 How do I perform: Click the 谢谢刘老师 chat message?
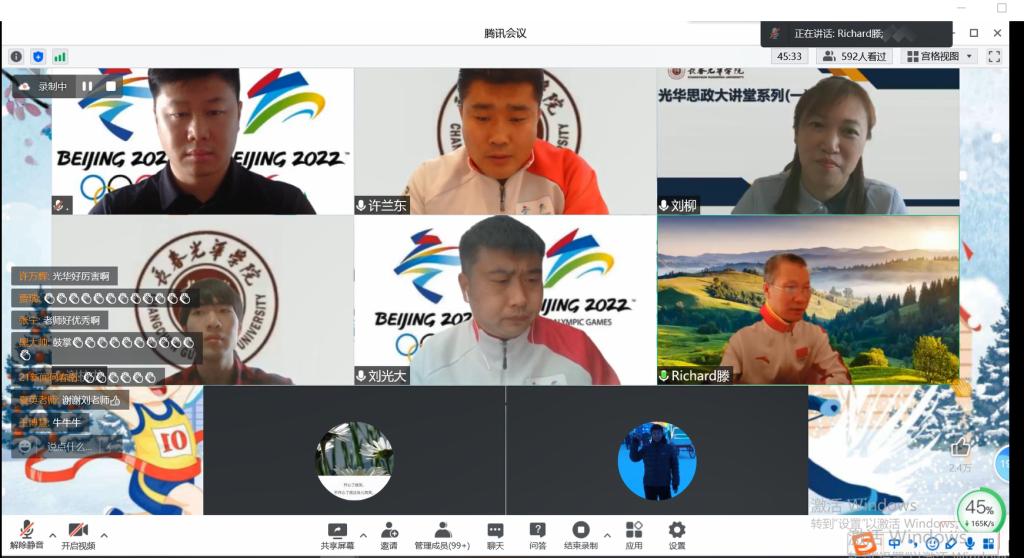(x=70, y=400)
